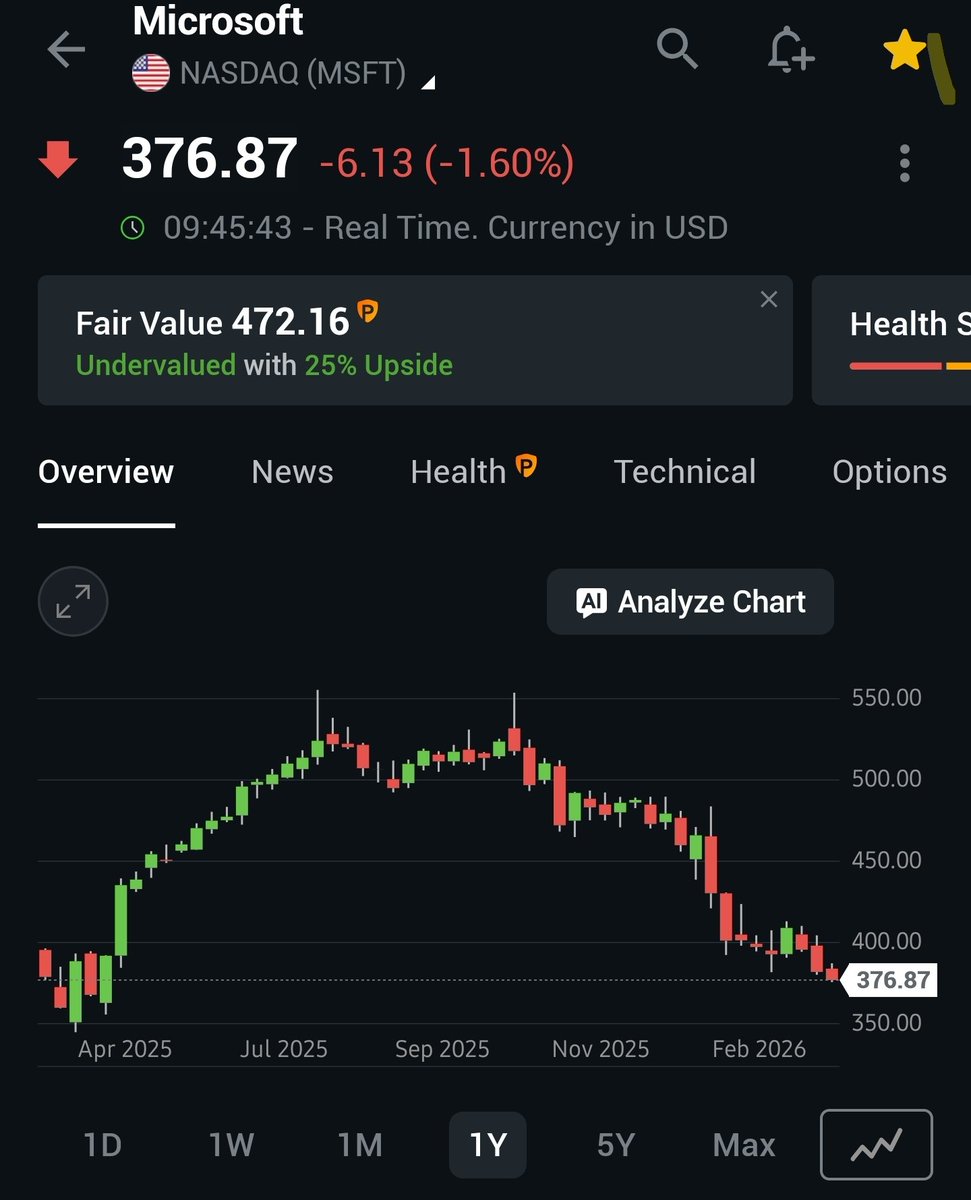The width and height of the screenshot is (971, 1200).
Task: Tap the Fair Value 472.16 text
Action: pos(213,322)
